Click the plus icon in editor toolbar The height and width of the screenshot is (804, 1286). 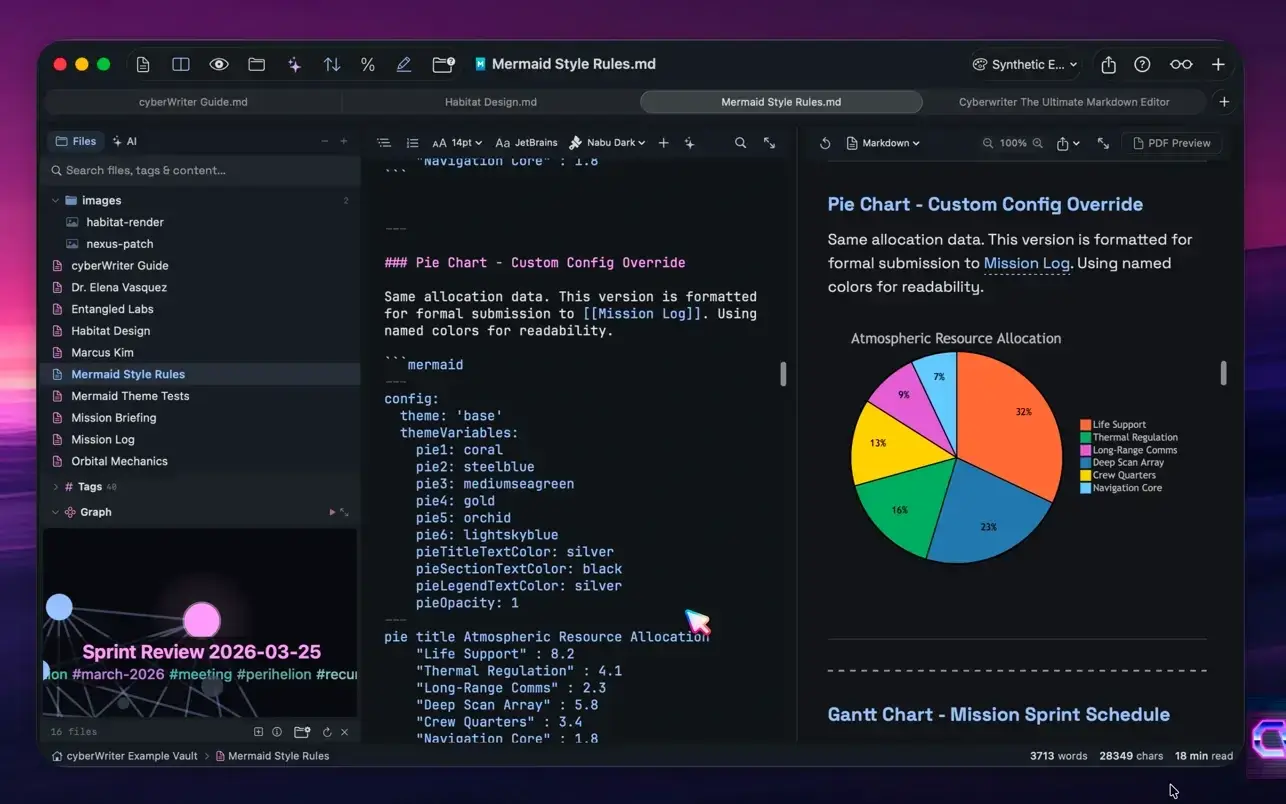pos(663,143)
